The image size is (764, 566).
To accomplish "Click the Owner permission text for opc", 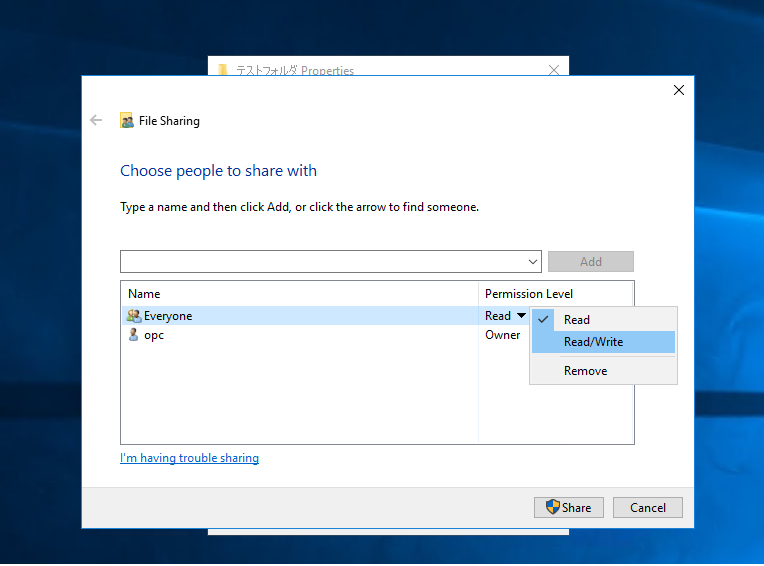I will click(502, 335).
